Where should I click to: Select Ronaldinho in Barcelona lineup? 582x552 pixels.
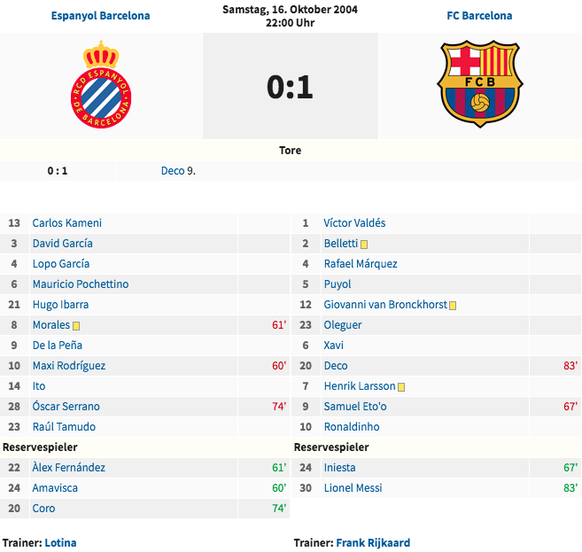[352, 427]
